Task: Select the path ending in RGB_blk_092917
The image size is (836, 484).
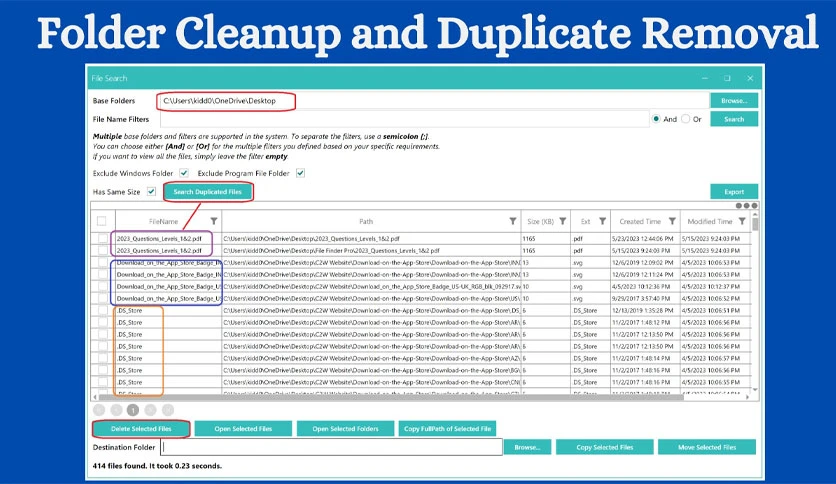Action: coord(372,286)
